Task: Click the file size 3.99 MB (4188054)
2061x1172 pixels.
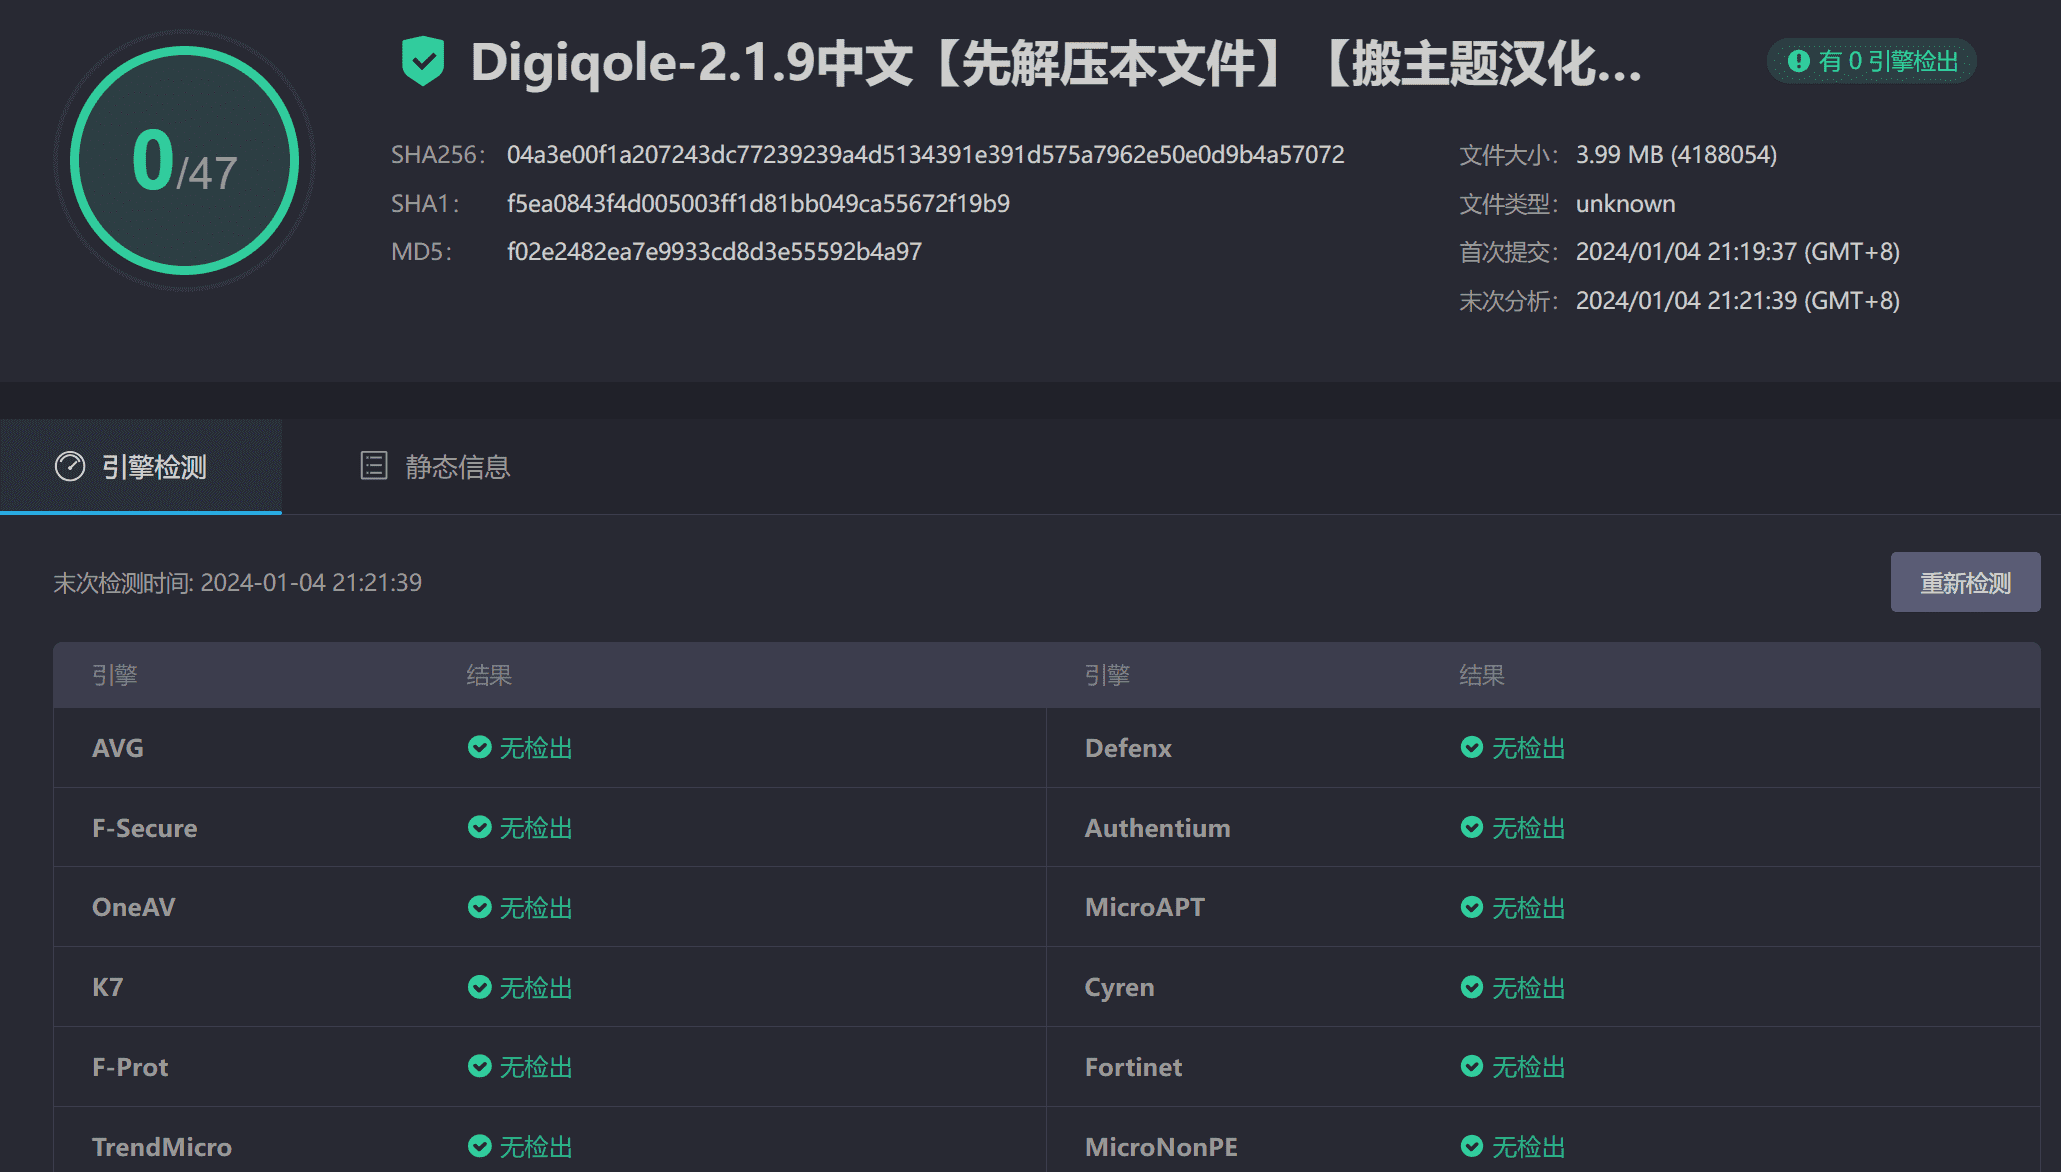Action: [1676, 155]
